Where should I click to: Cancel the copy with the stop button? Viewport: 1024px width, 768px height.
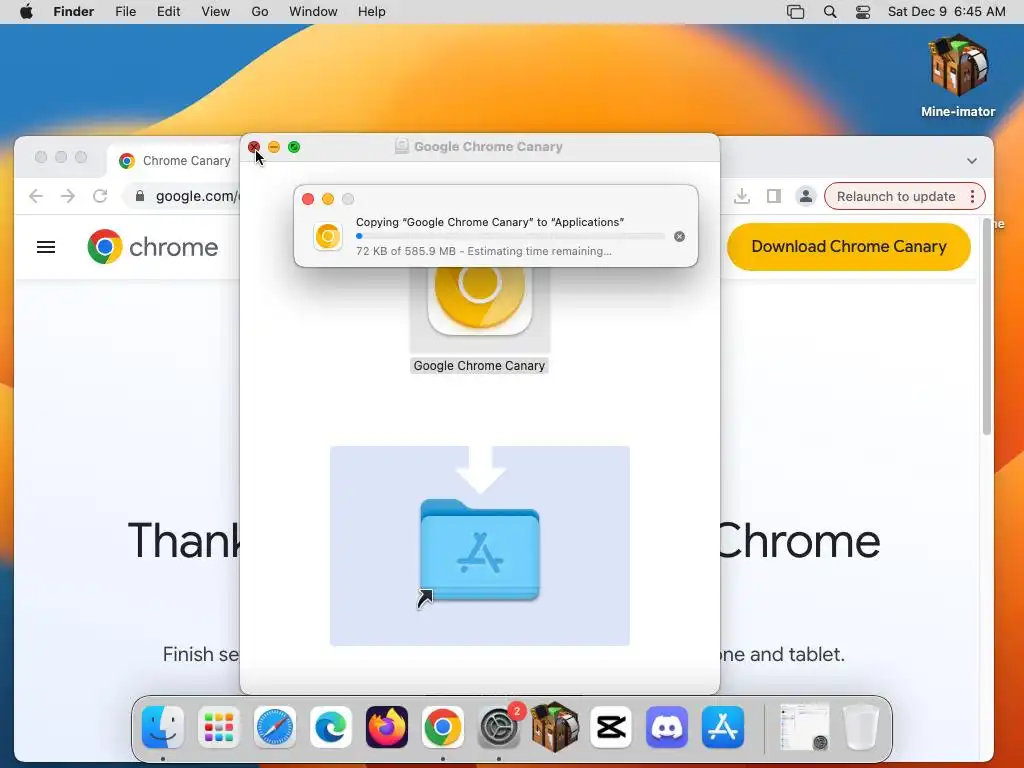[x=679, y=236]
